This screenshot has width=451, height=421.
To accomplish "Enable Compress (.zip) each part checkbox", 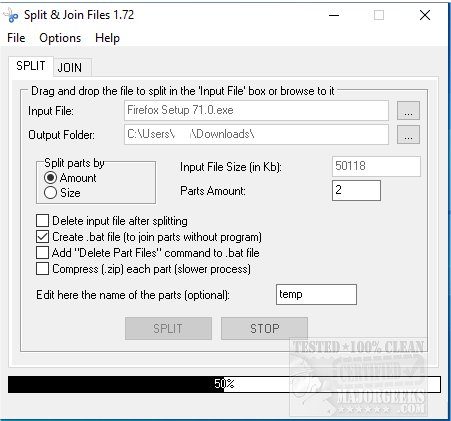I will tap(42, 269).
